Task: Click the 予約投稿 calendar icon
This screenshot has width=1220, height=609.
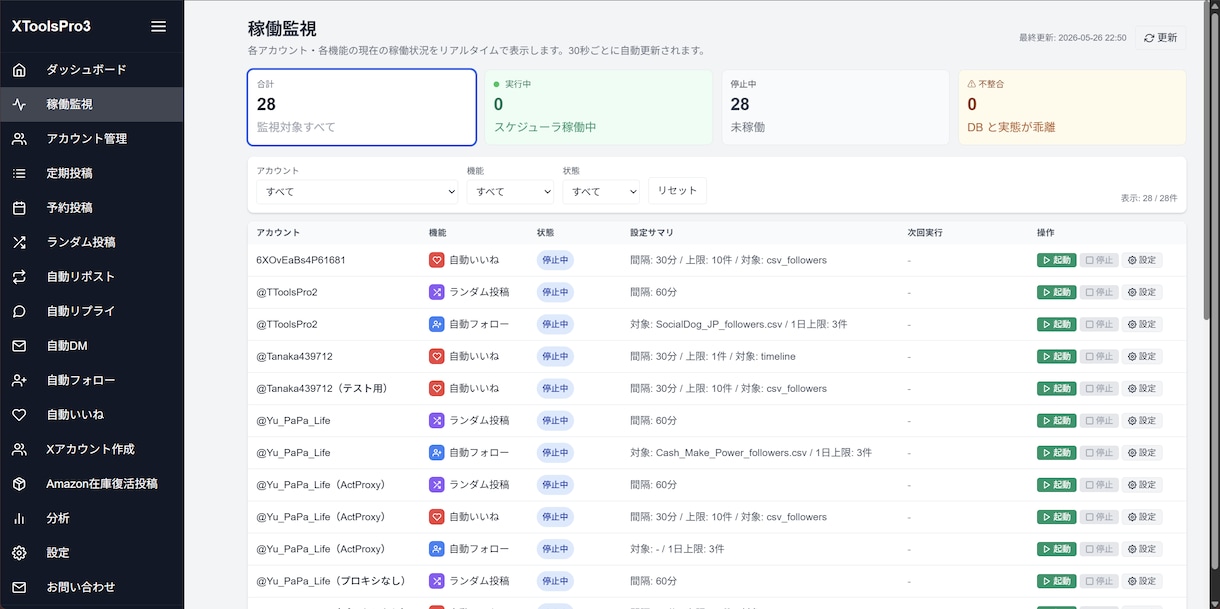Action: [19, 208]
